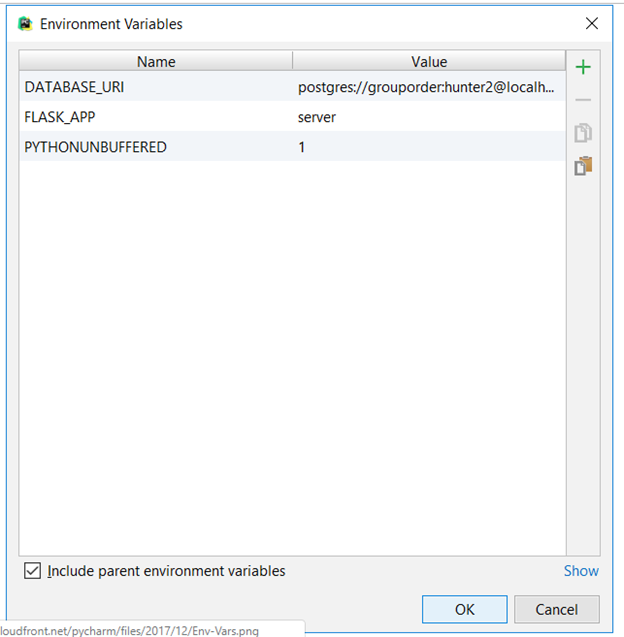Click the Value column header
The width and height of the screenshot is (624, 637).
429,61
